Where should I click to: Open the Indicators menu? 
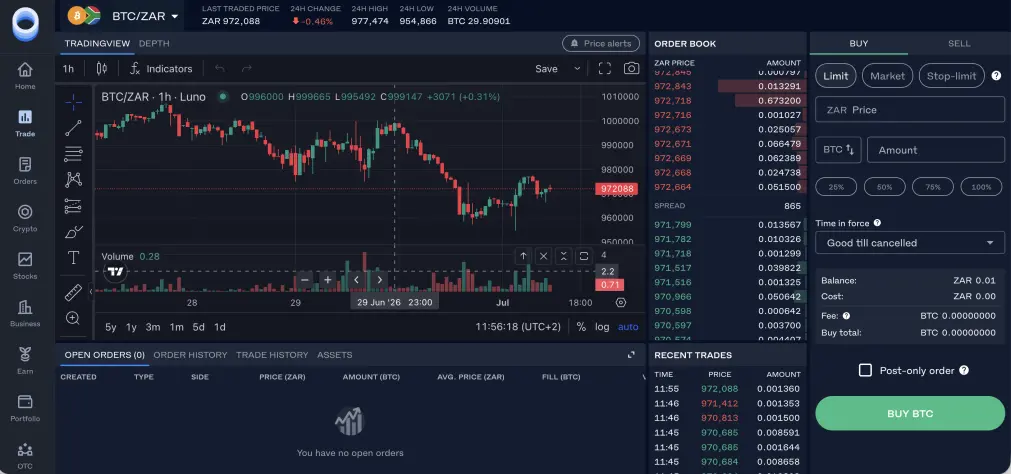161,68
